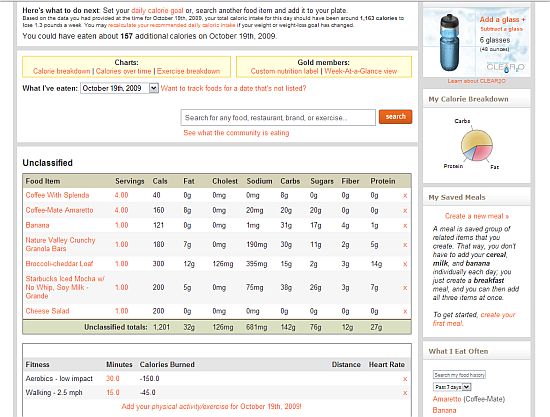The image size is (550, 417).
Task: Remove Walking - 2.5 mph exercise x
Action: (405, 393)
